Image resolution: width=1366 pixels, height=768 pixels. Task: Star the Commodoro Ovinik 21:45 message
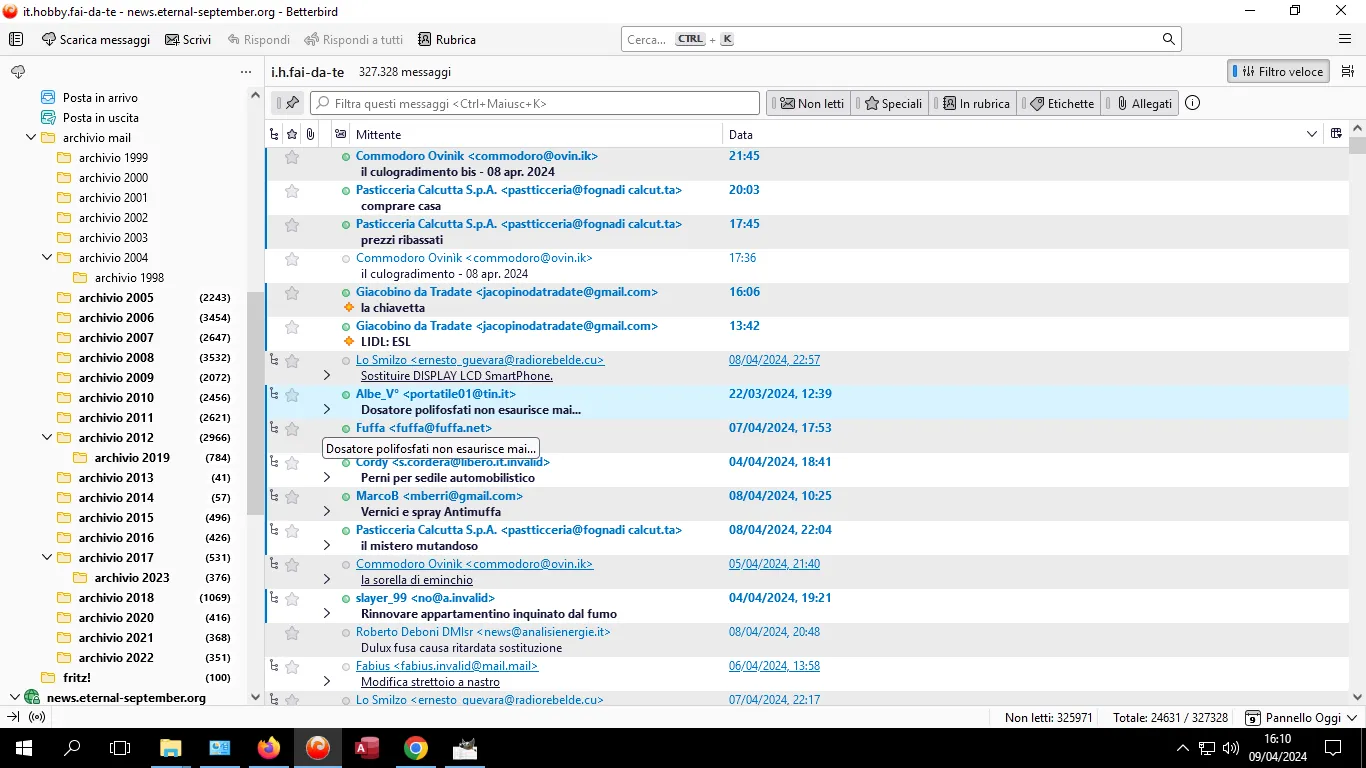tap(292, 157)
